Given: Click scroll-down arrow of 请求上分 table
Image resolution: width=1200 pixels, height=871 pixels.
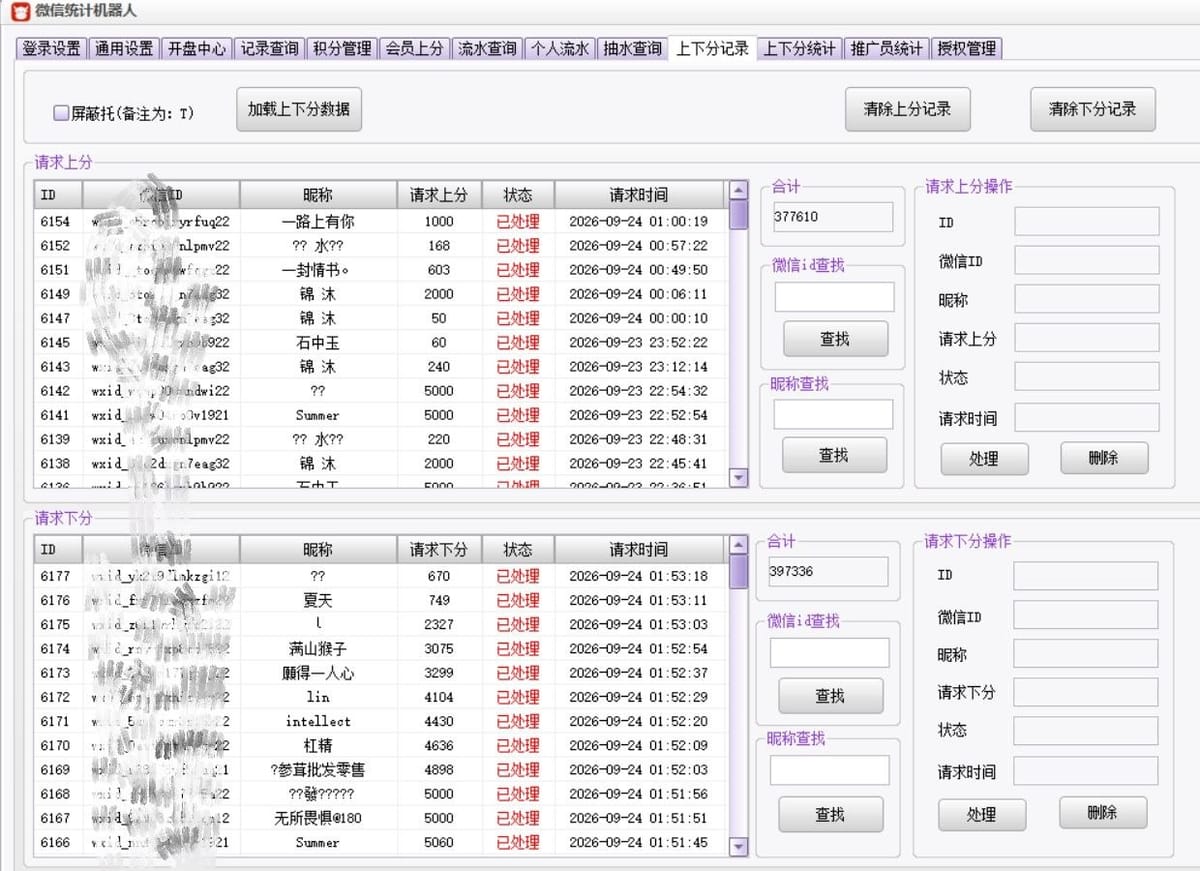Looking at the screenshot, I should [739, 478].
